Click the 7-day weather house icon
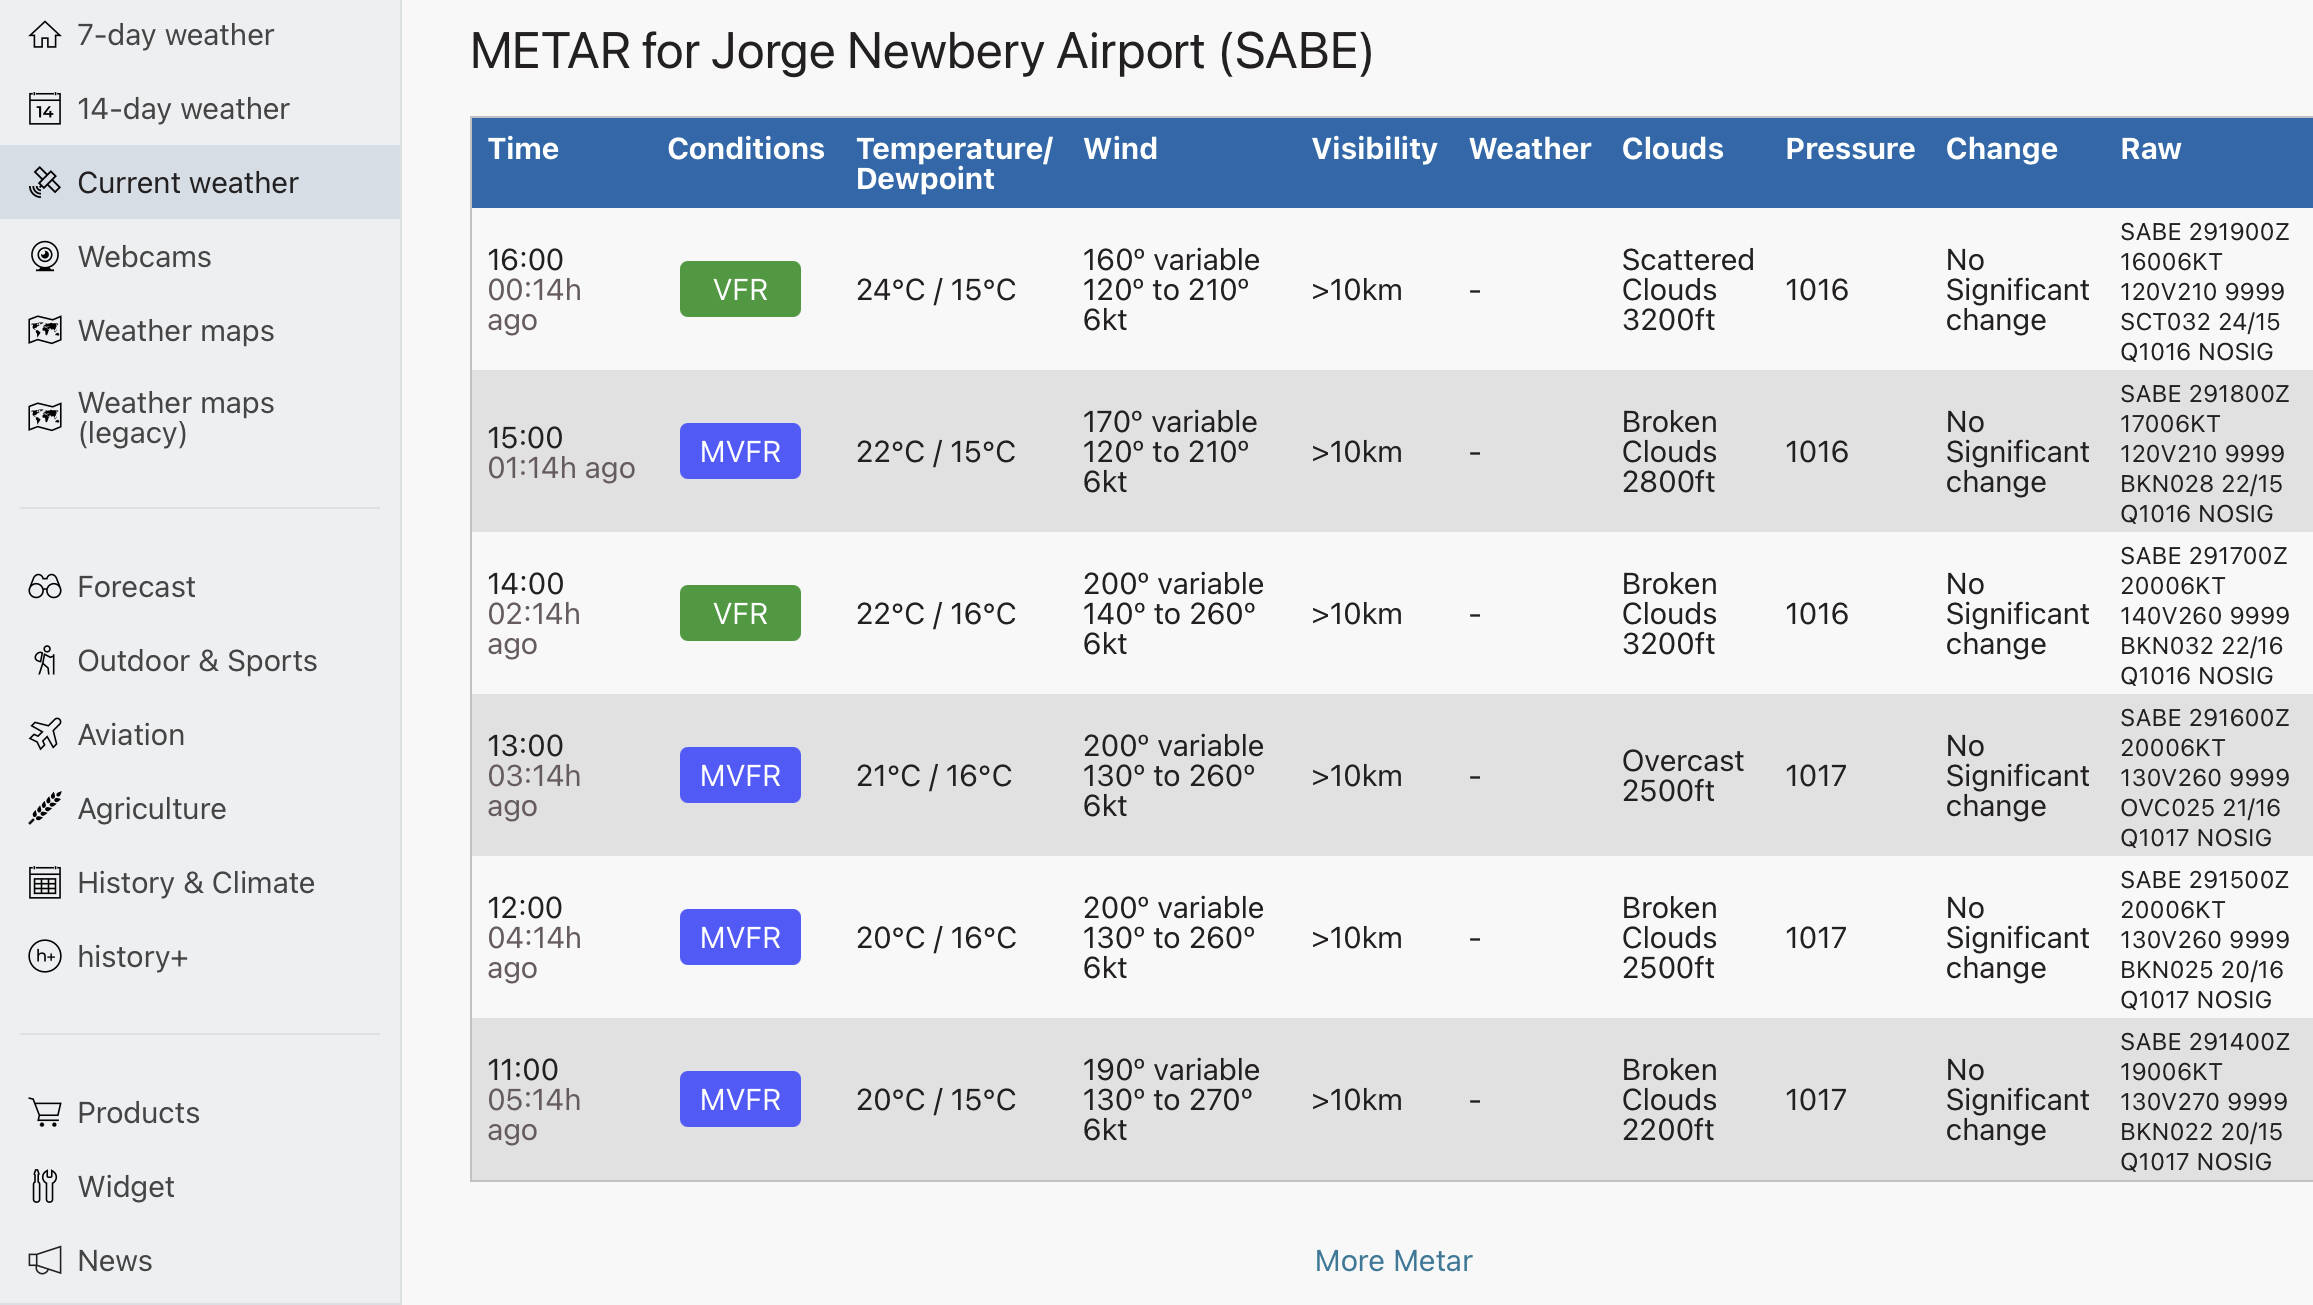Image resolution: width=2313 pixels, height=1305 pixels. 45,35
